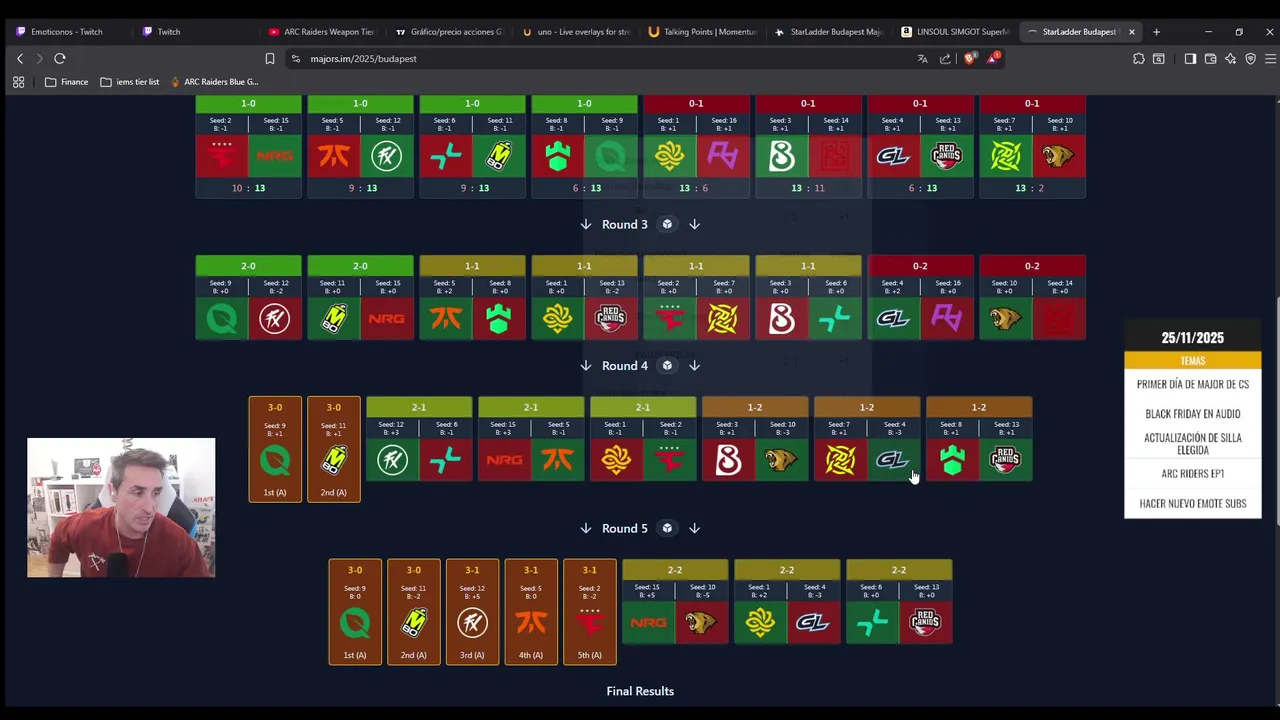
Task: Randomize Round 3 with dice icon
Action: [x=667, y=225]
